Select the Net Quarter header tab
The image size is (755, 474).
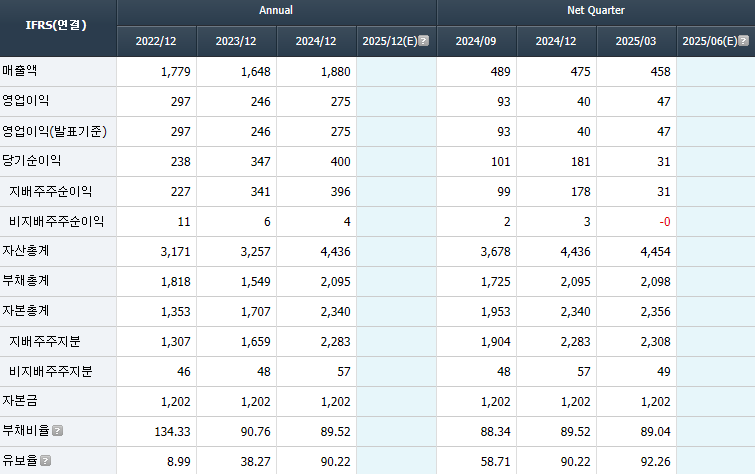[x=596, y=11]
